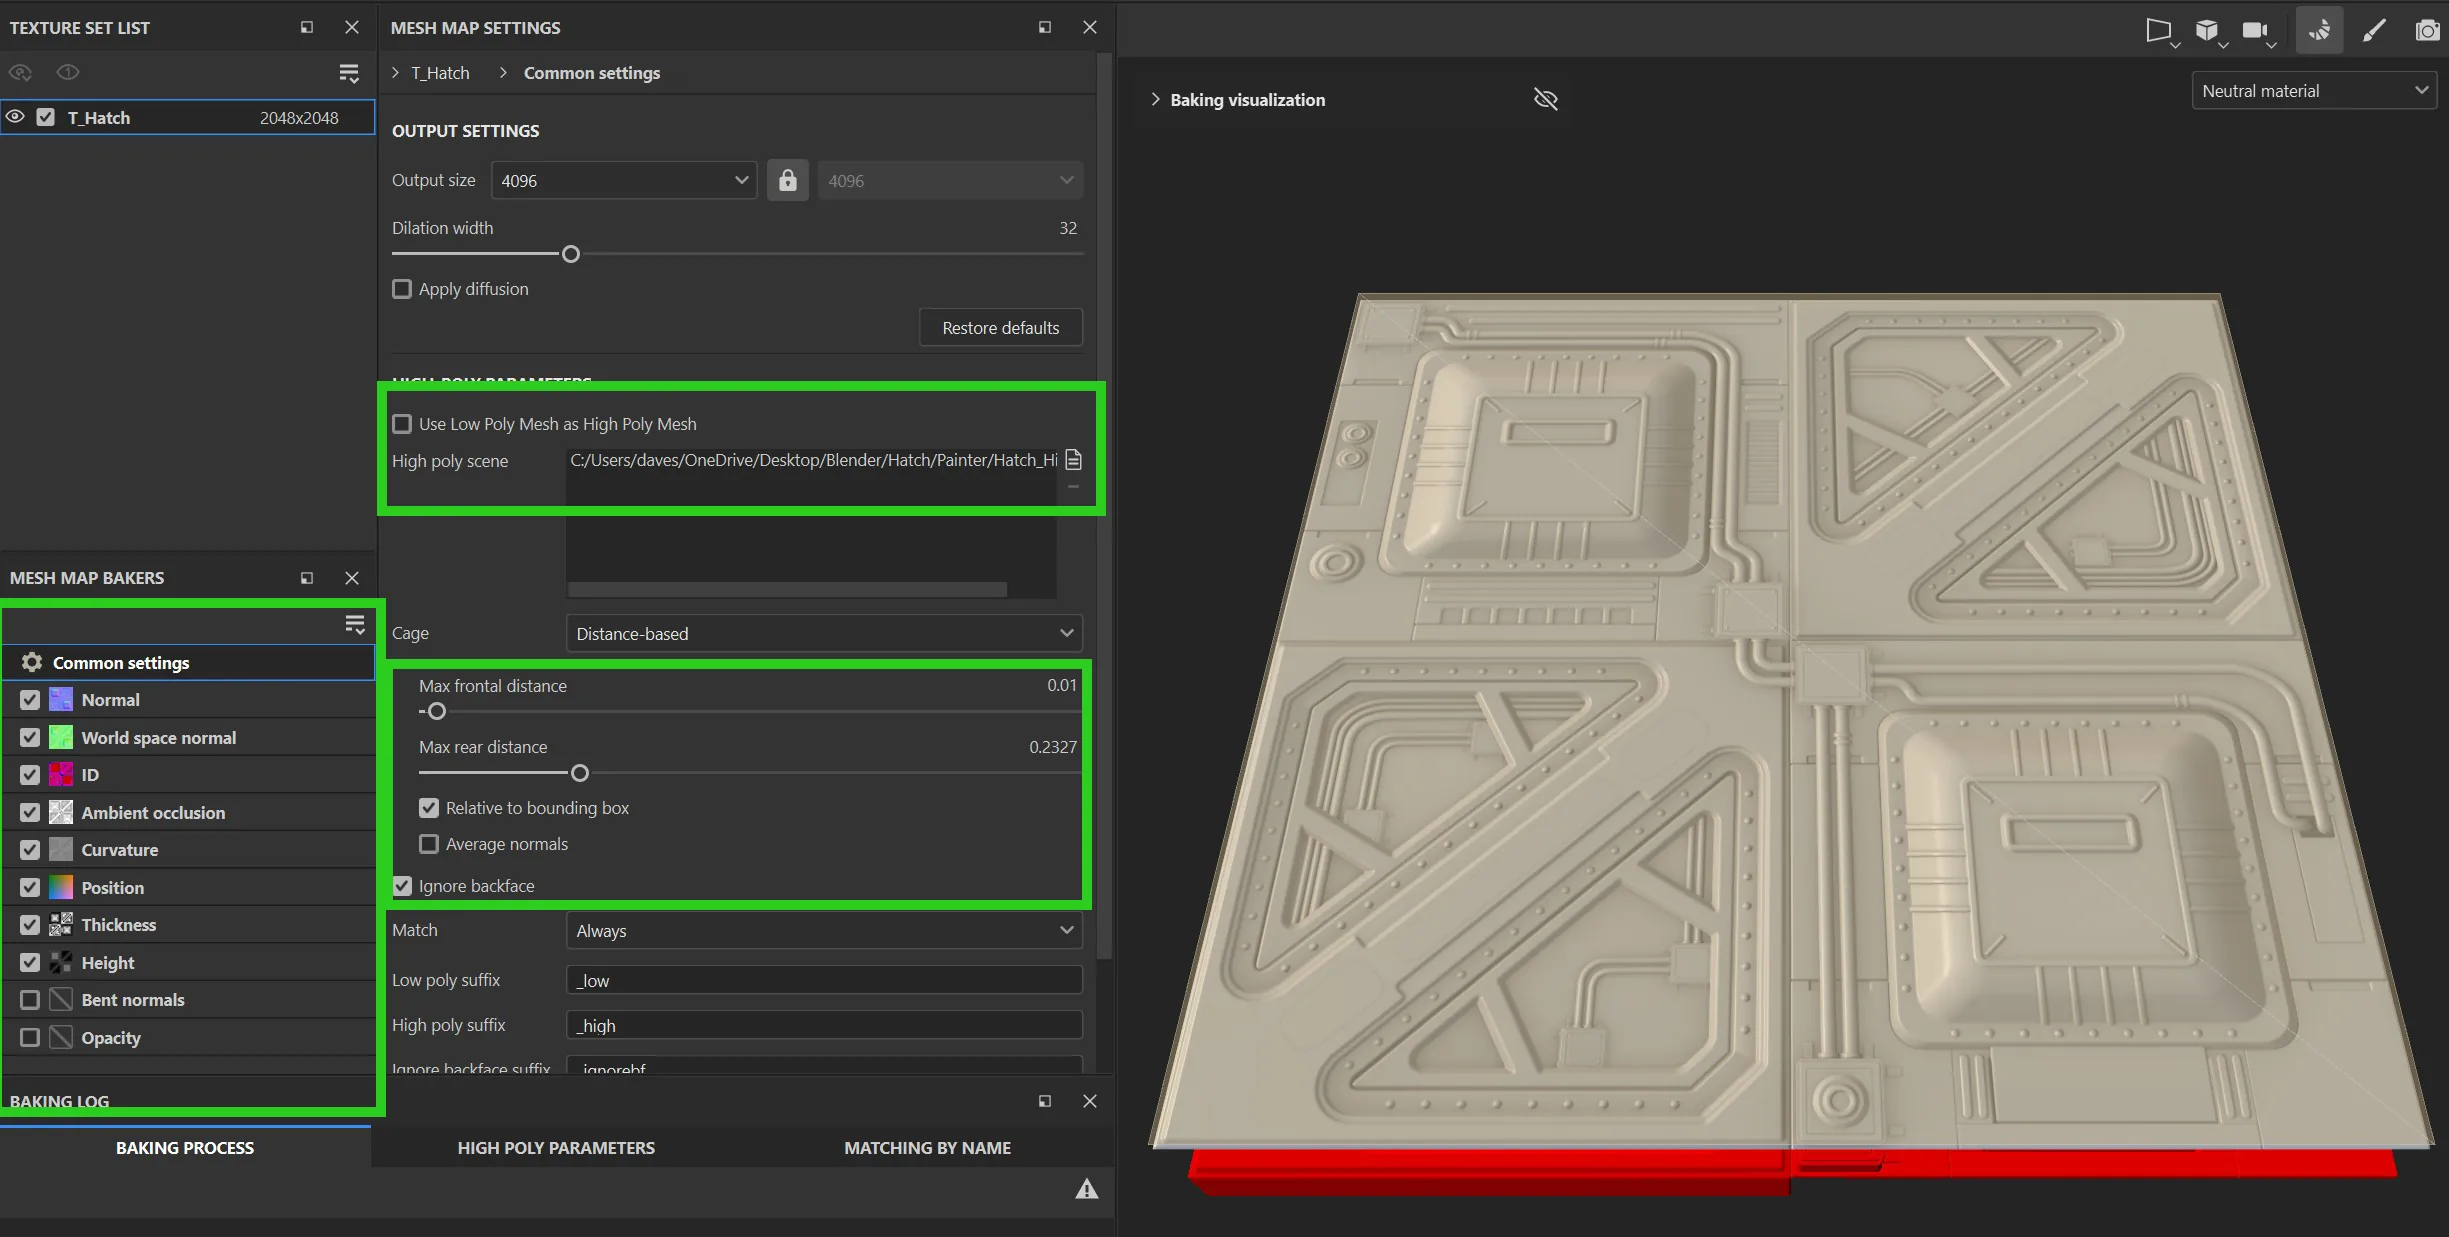The width and height of the screenshot is (2449, 1237).
Task: Uncheck the Ignore backface checkbox
Action: tap(402, 886)
